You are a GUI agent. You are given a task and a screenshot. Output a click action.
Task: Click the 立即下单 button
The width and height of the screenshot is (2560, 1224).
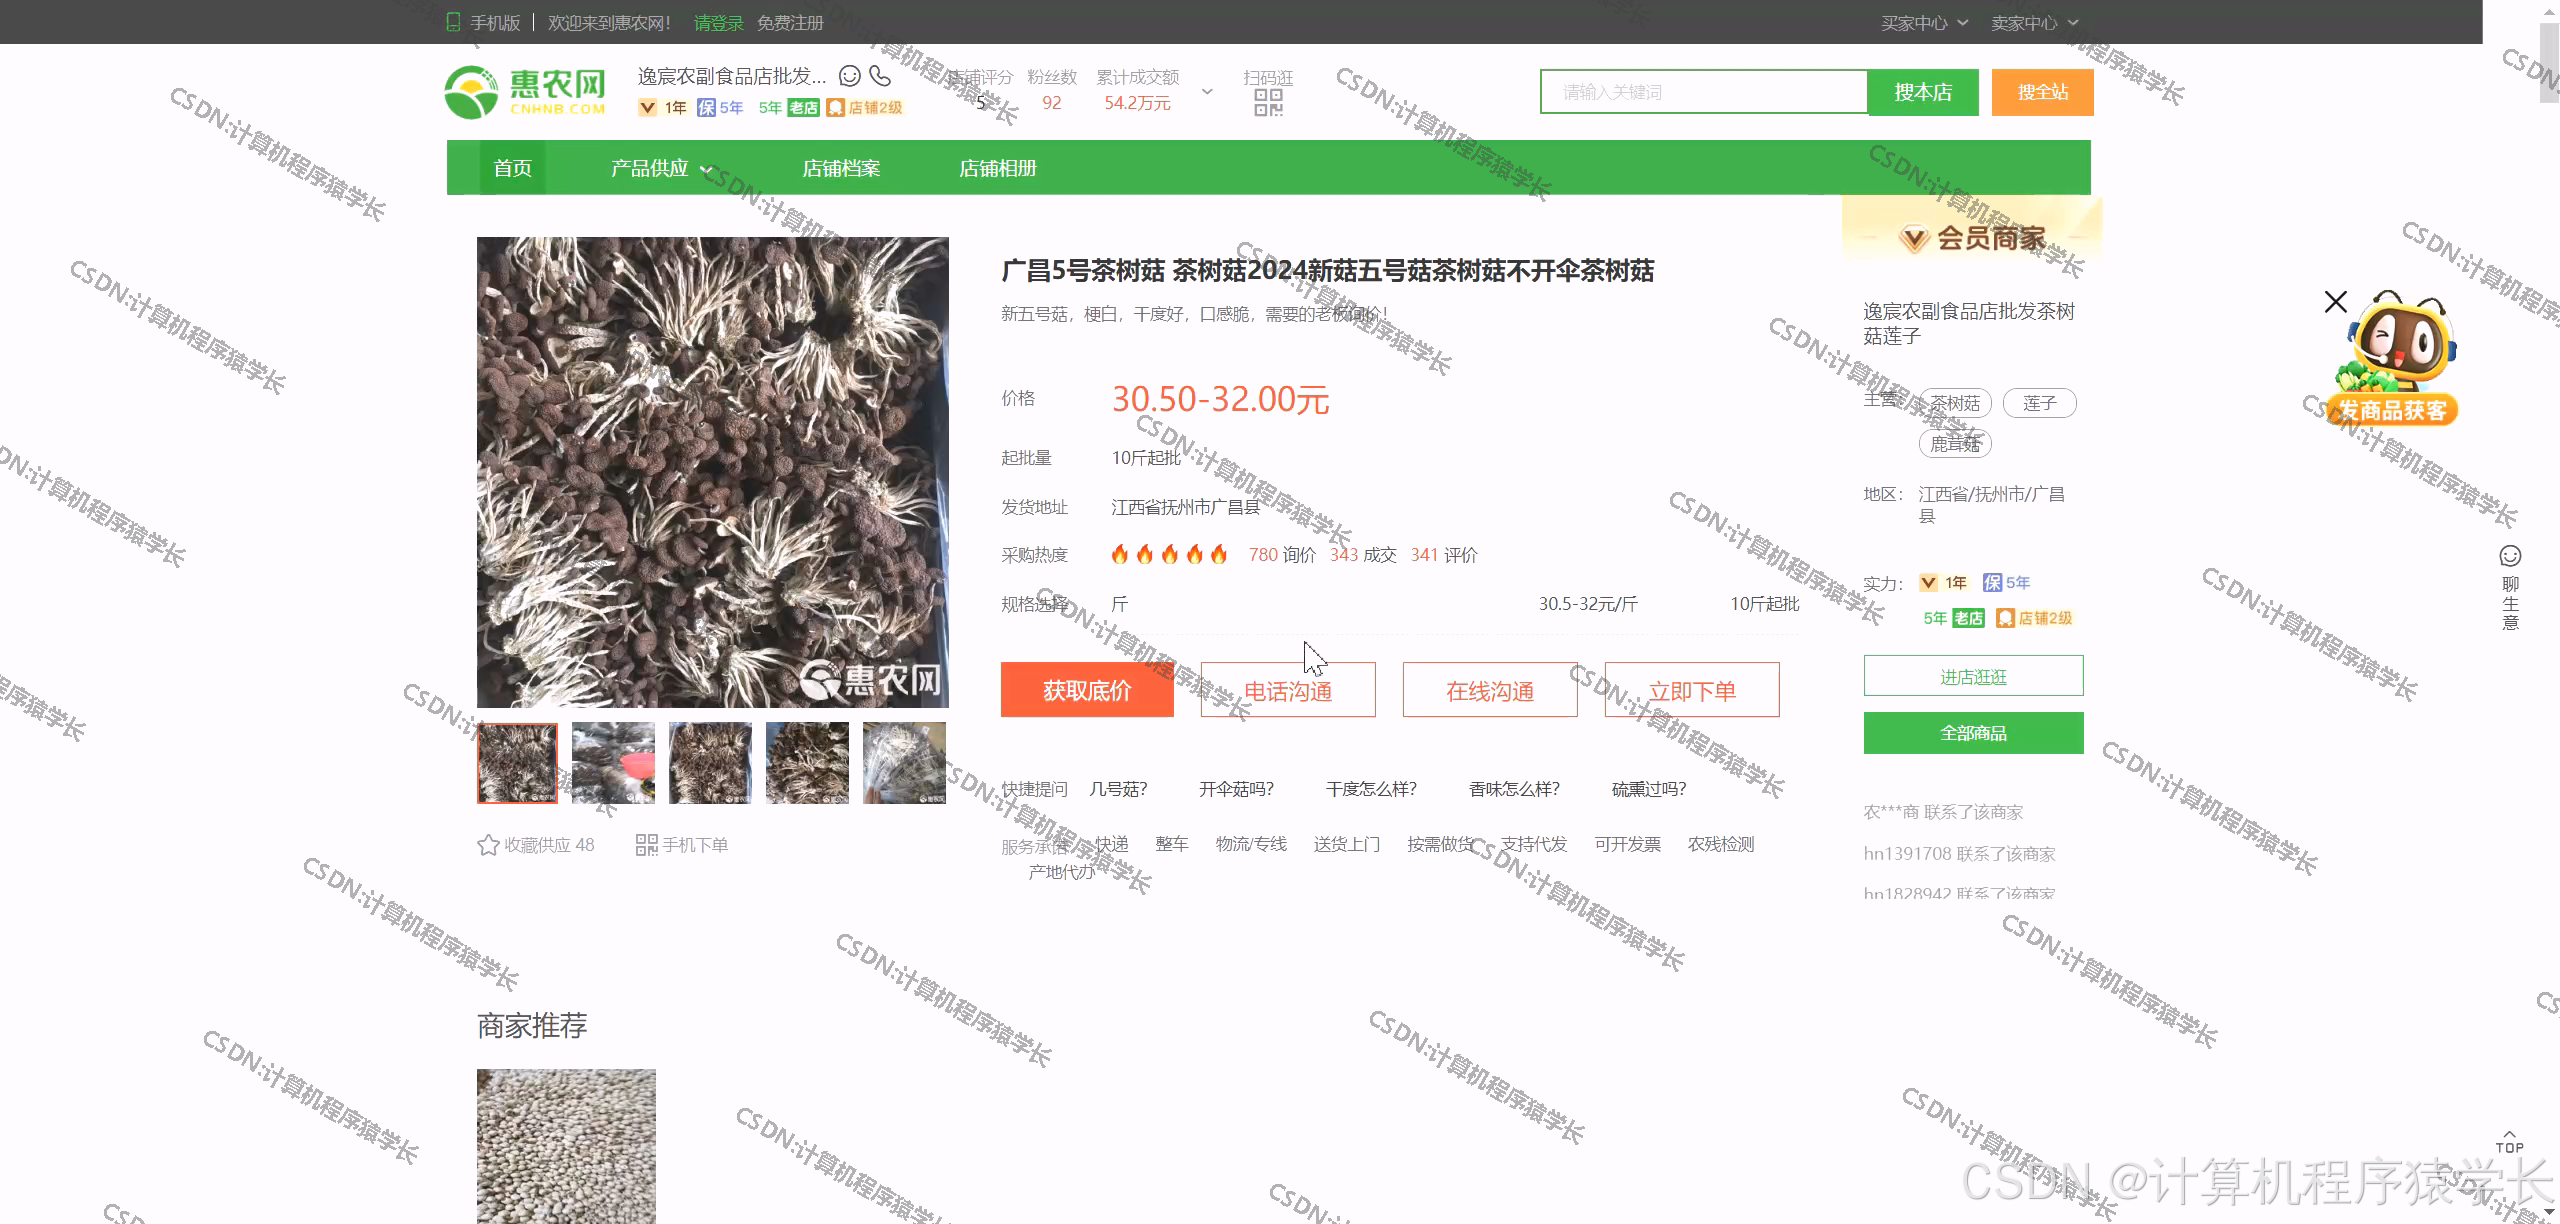pyautogui.click(x=1692, y=690)
